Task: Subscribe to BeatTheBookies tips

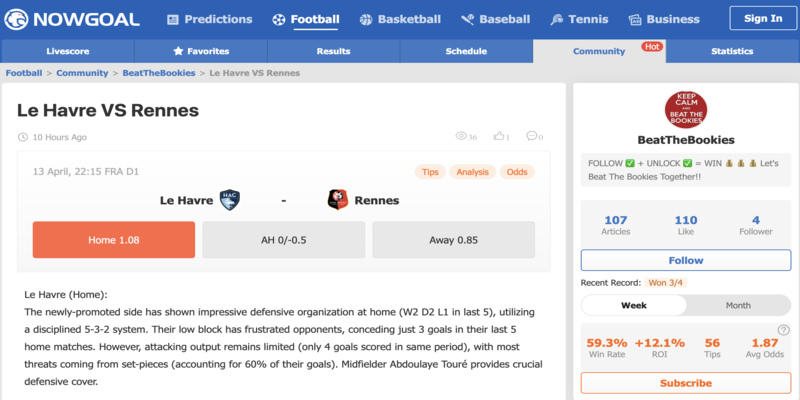Action: (x=686, y=383)
